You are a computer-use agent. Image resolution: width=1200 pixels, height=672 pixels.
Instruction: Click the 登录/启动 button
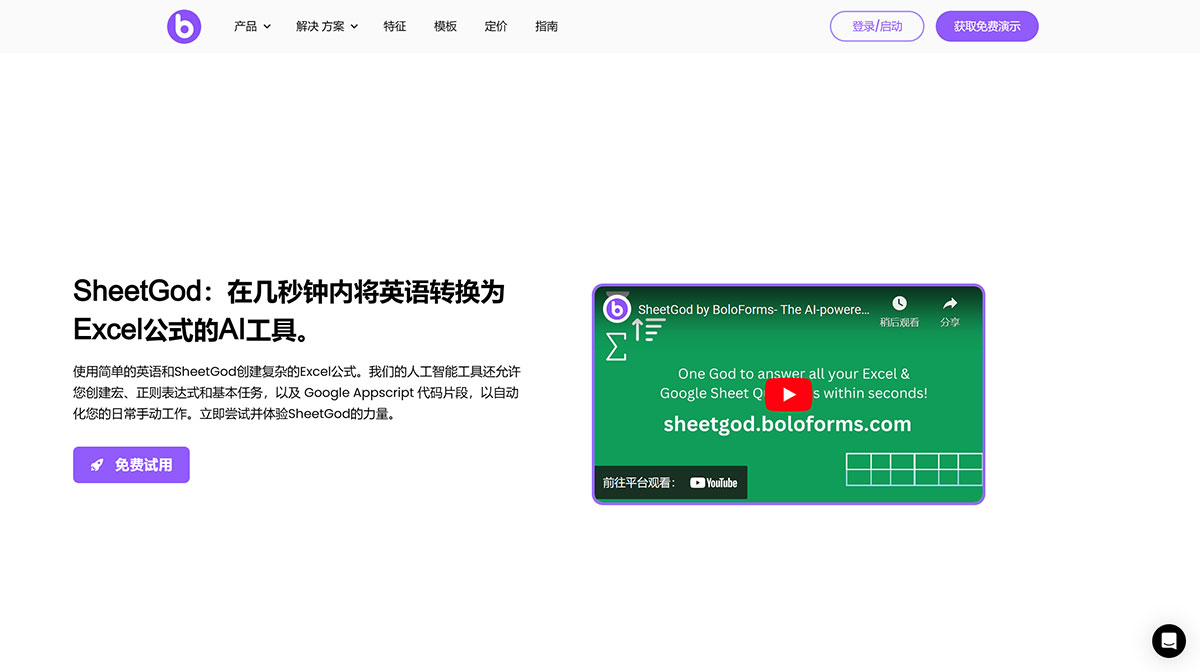(x=877, y=26)
